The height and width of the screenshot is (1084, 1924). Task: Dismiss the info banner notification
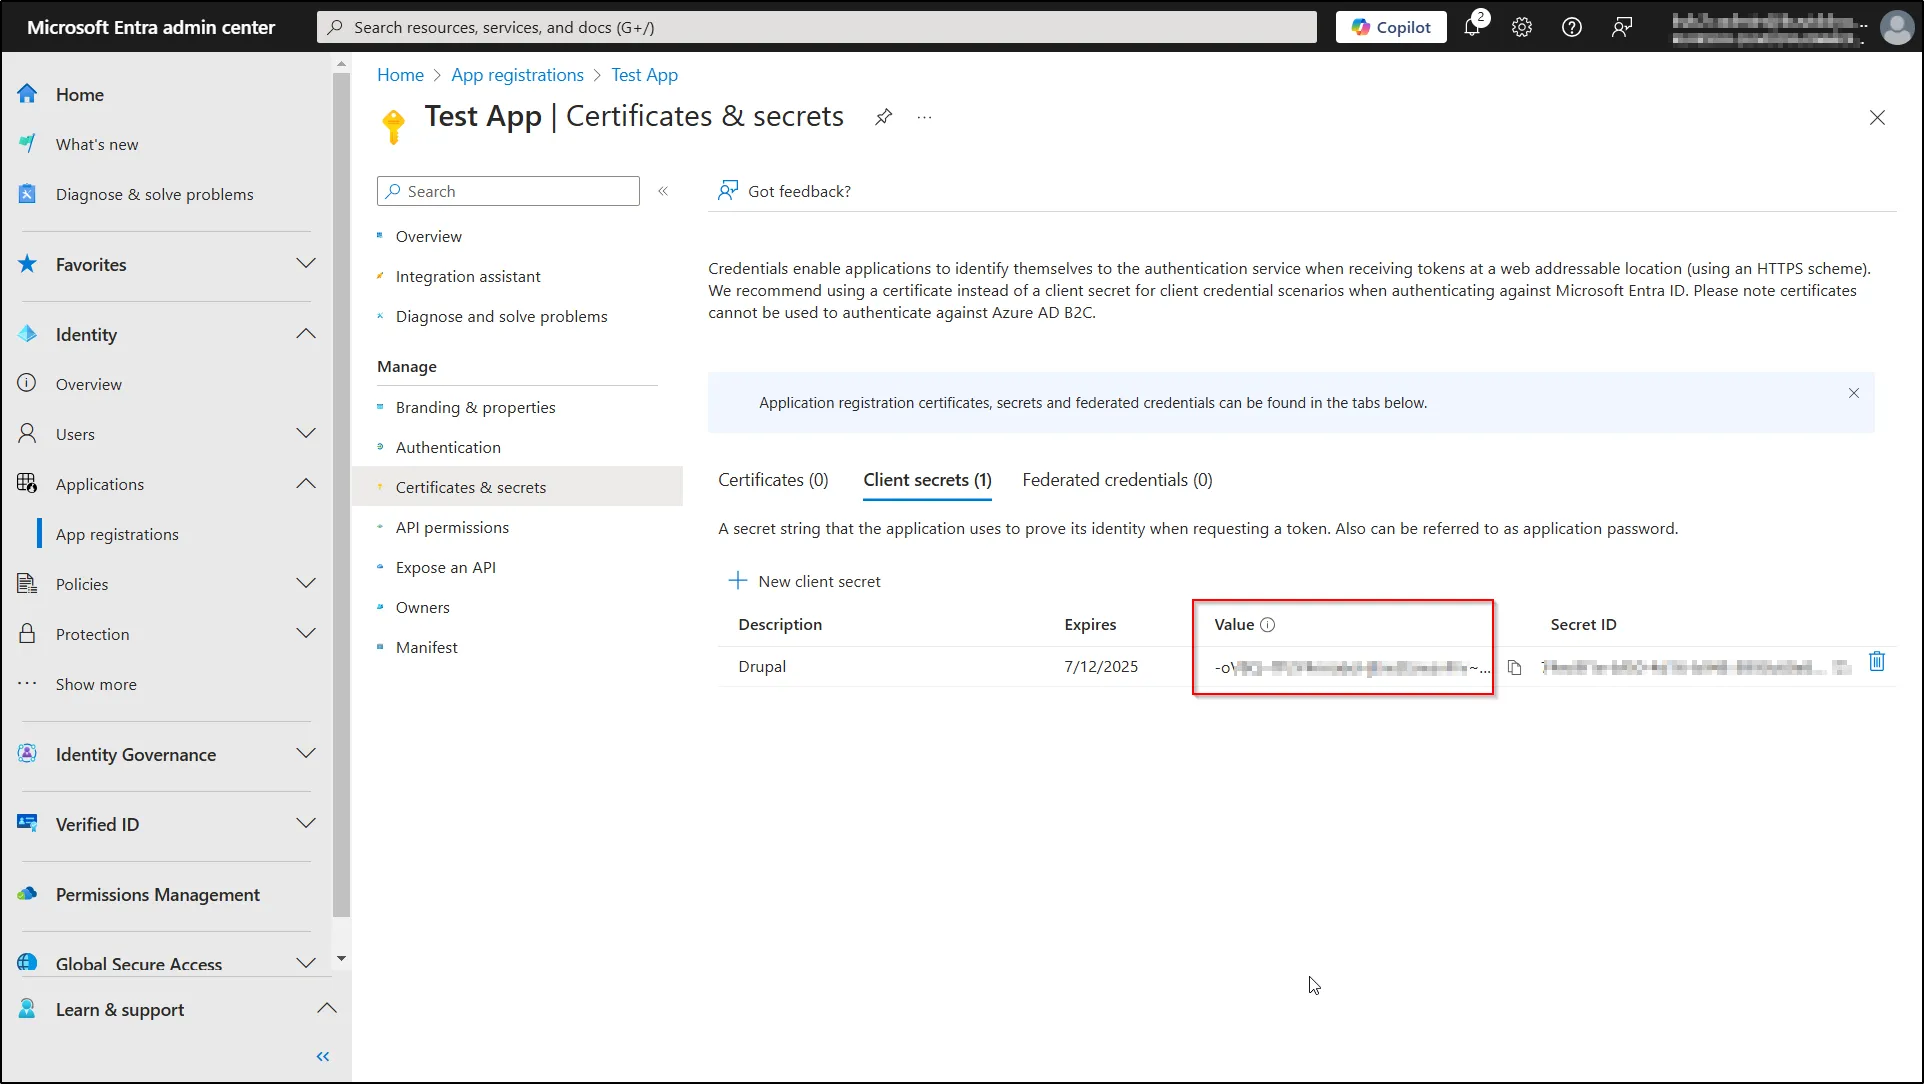pos(1854,393)
